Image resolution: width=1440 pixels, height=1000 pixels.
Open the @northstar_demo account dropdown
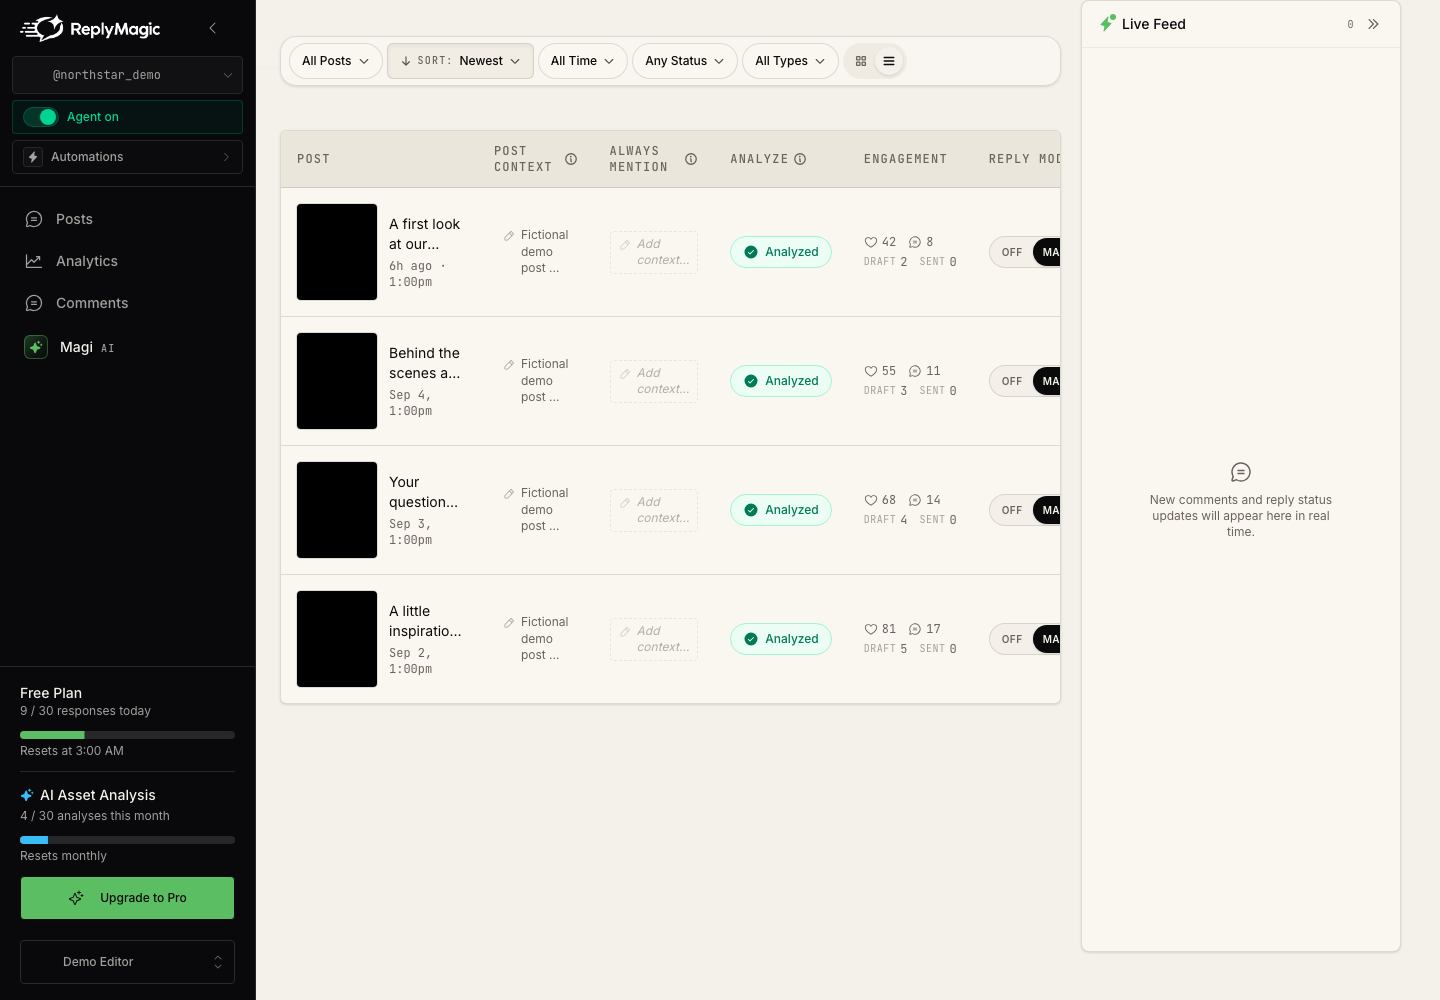point(127,75)
